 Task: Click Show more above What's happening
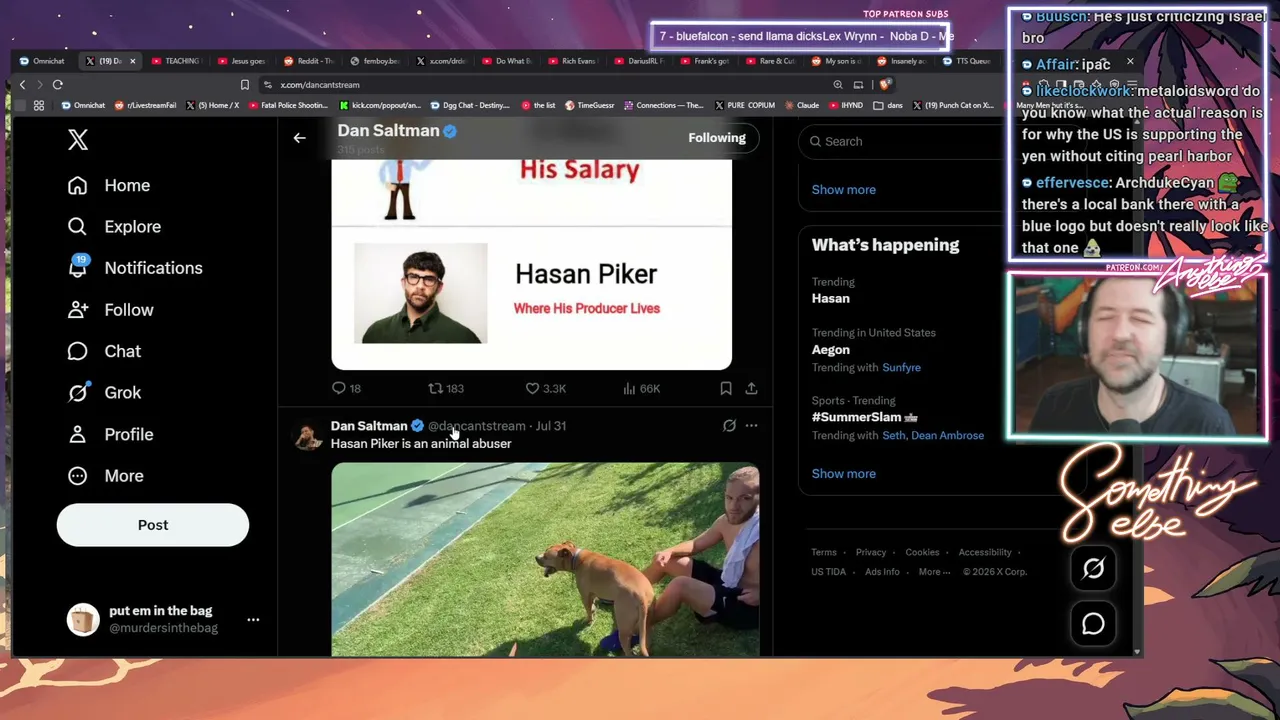pyautogui.click(x=844, y=190)
